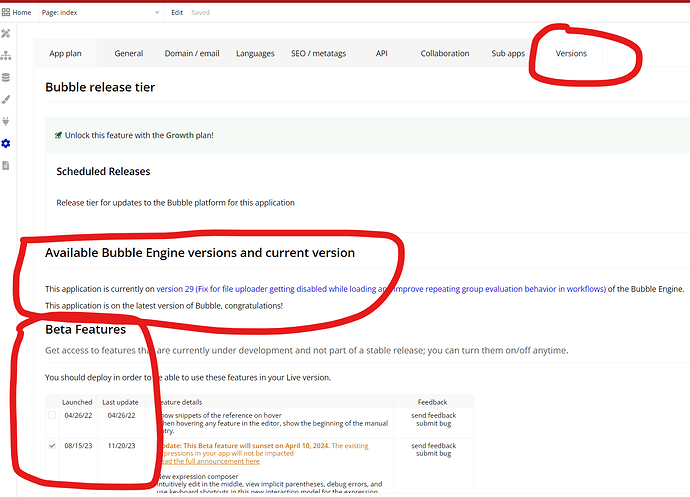The width and height of the screenshot is (690, 497).
Task: Enable the 04/26/22 beta feature checkbox
Action: click(x=52, y=415)
